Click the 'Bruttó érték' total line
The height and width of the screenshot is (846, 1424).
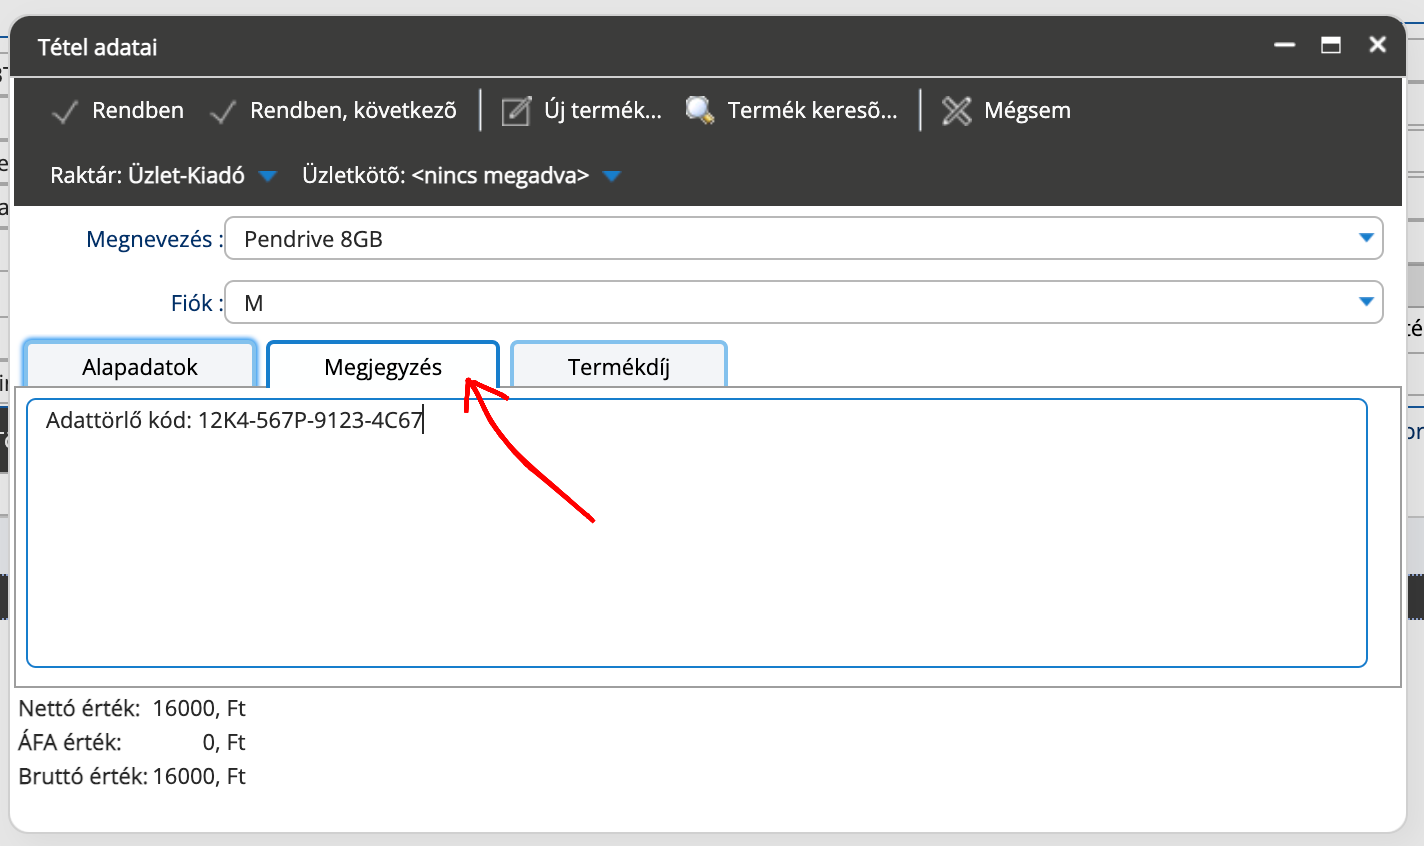(132, 777)
